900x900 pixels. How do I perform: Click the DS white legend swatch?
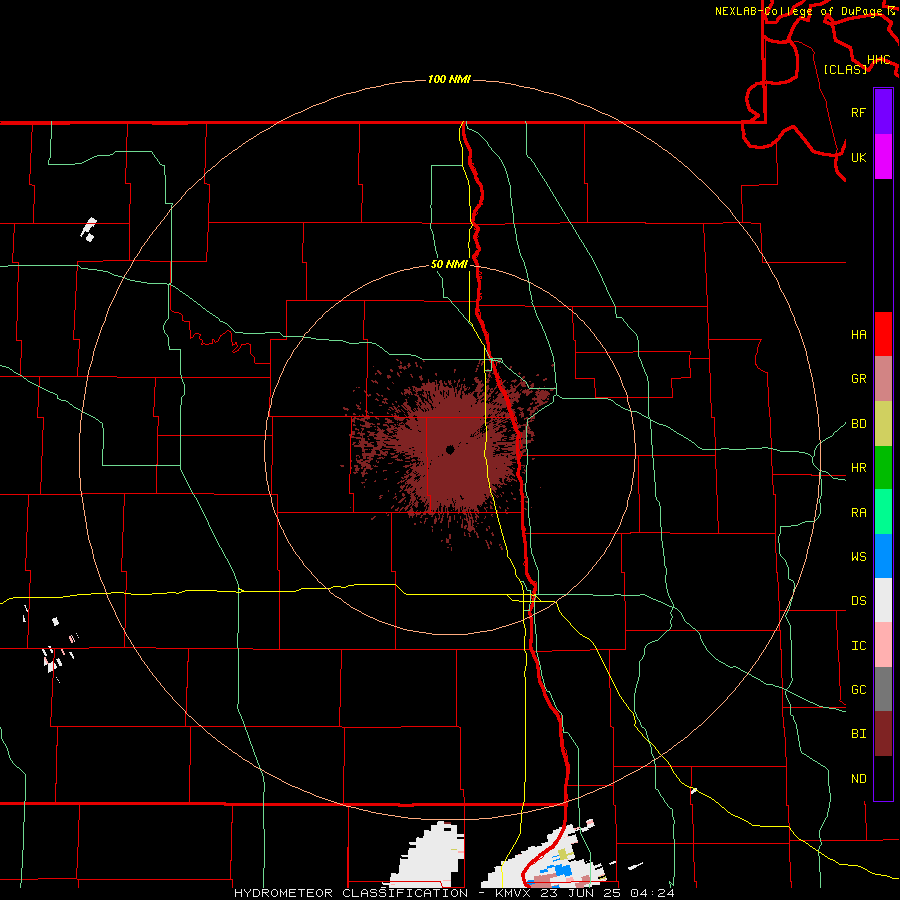[883, 600]
